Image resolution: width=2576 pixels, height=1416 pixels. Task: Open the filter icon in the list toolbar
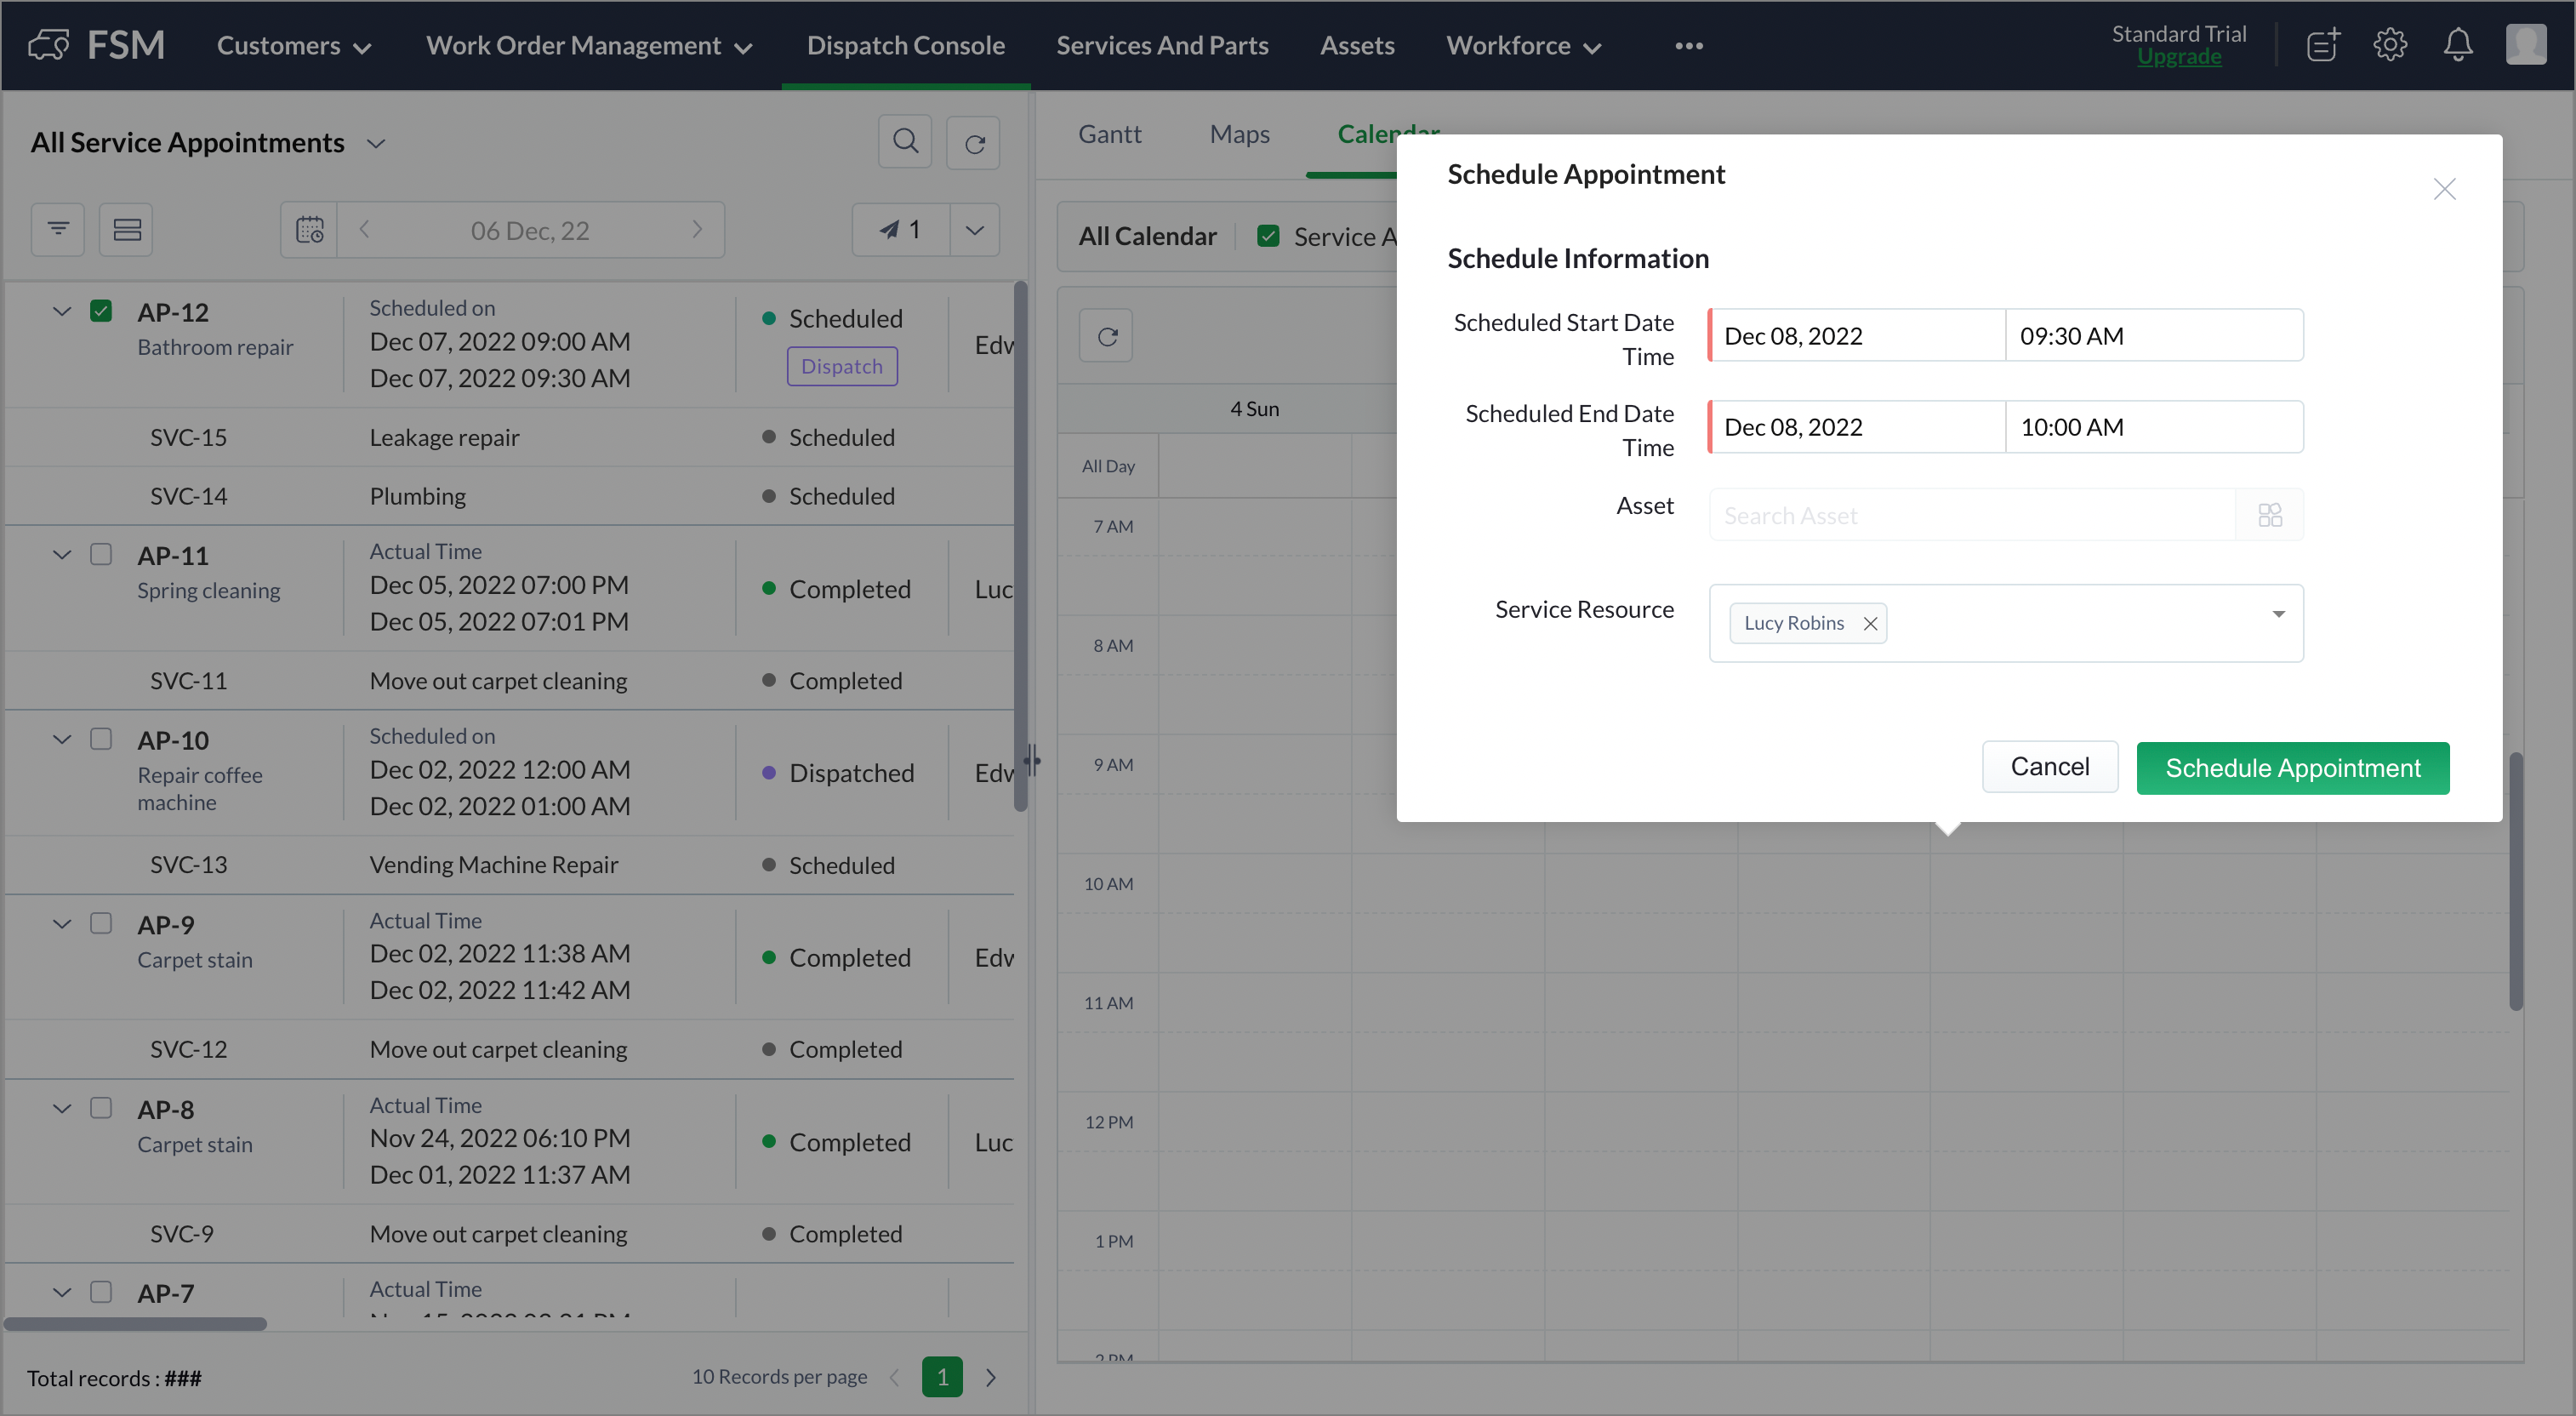pyautogui.click(x=58, y=230)
